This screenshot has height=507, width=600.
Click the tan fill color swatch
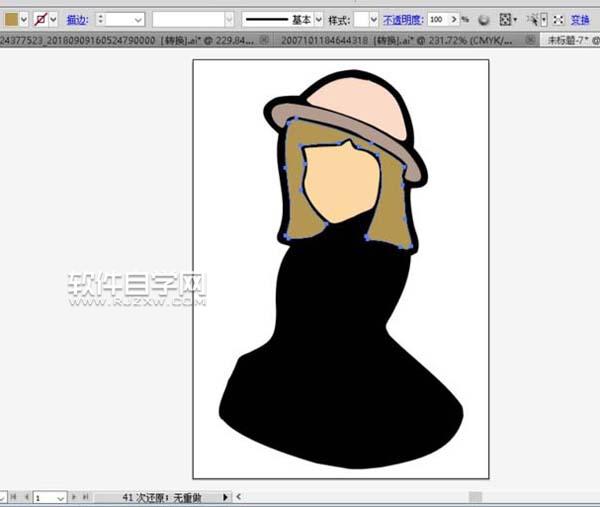point(12,19)
